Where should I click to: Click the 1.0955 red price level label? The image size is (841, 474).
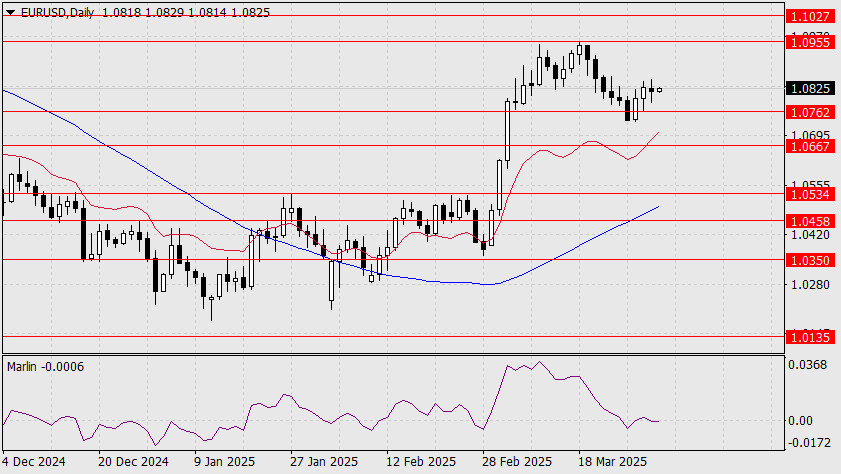tap(810, 42)
